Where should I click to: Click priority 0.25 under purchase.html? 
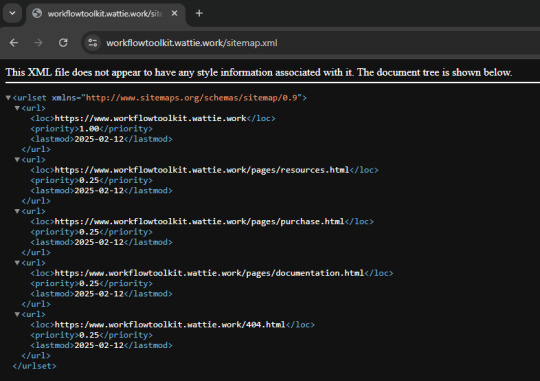coord(89,232)
